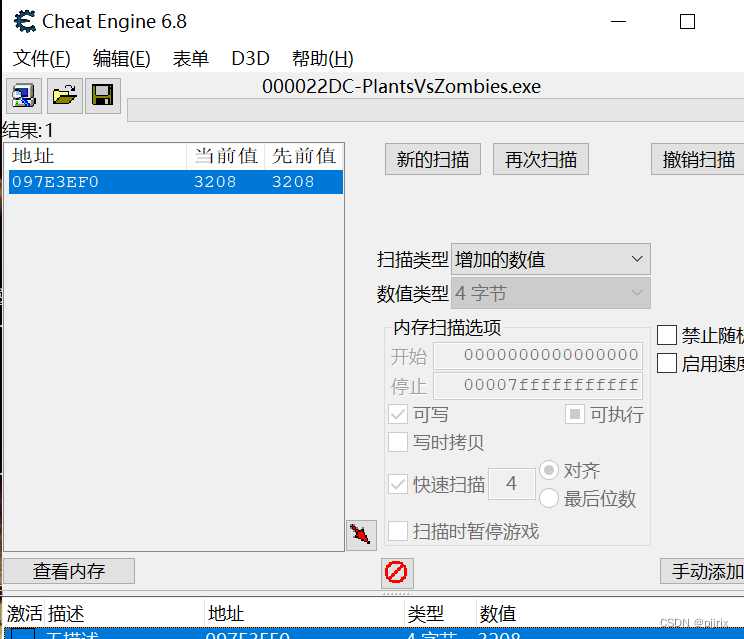Open the D3D menu
Screen dimensions: 744x639
click(x=250, y=59)
